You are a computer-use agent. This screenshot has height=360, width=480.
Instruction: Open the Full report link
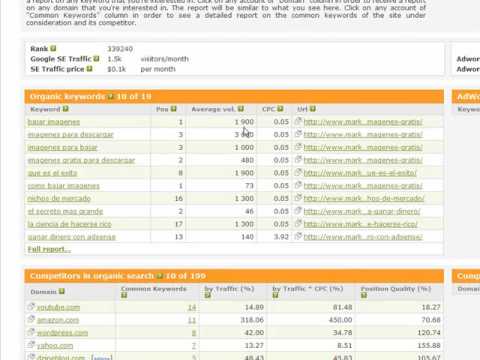click(49, 249)
